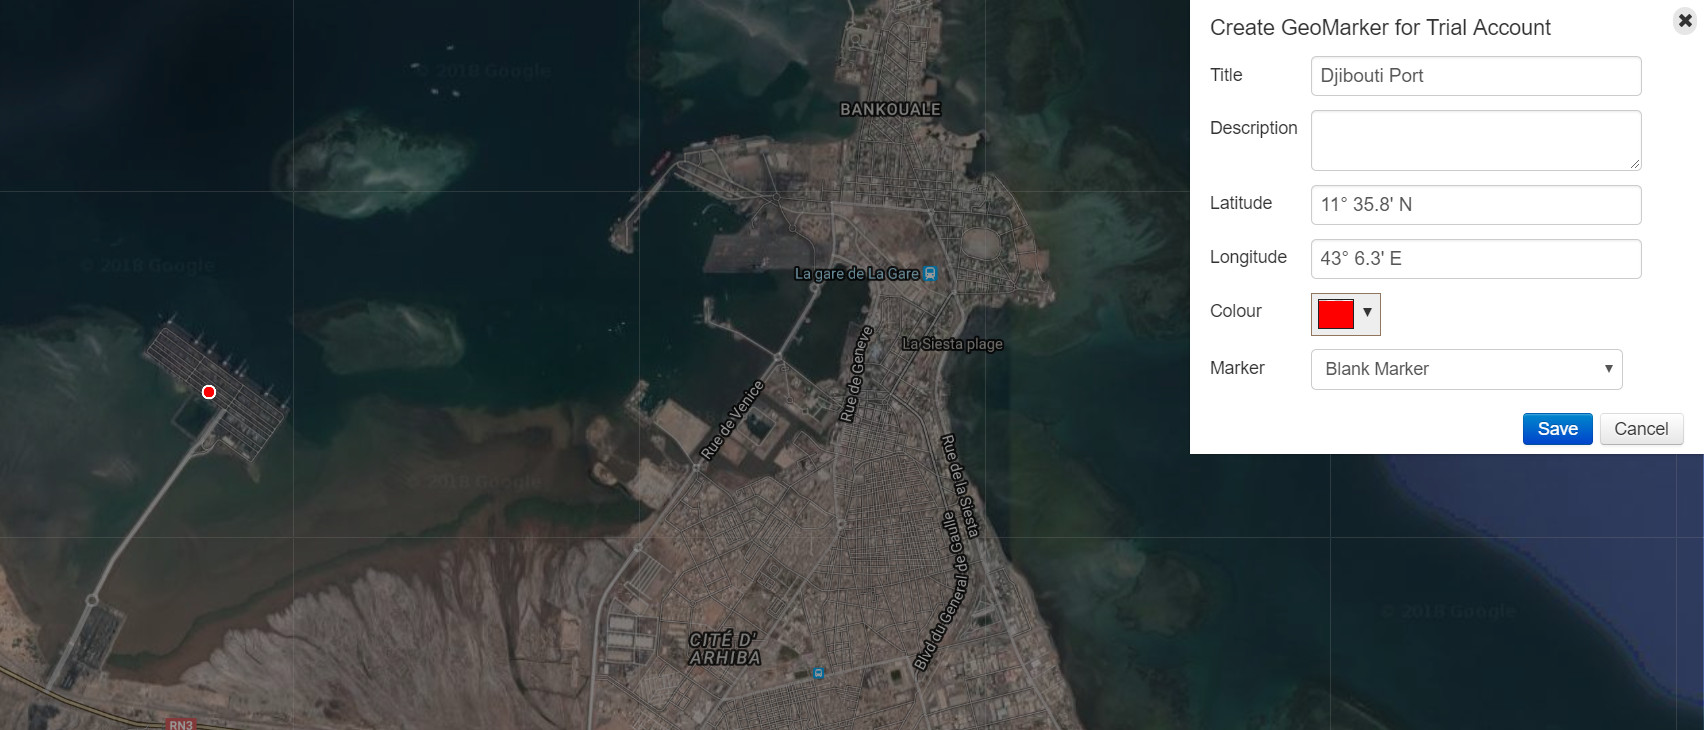The width and height of the screenshot is (1704, 730).
Task: Click the blue bus stop icon near Cité d'Arhiba
Action: tap(819, 673)
